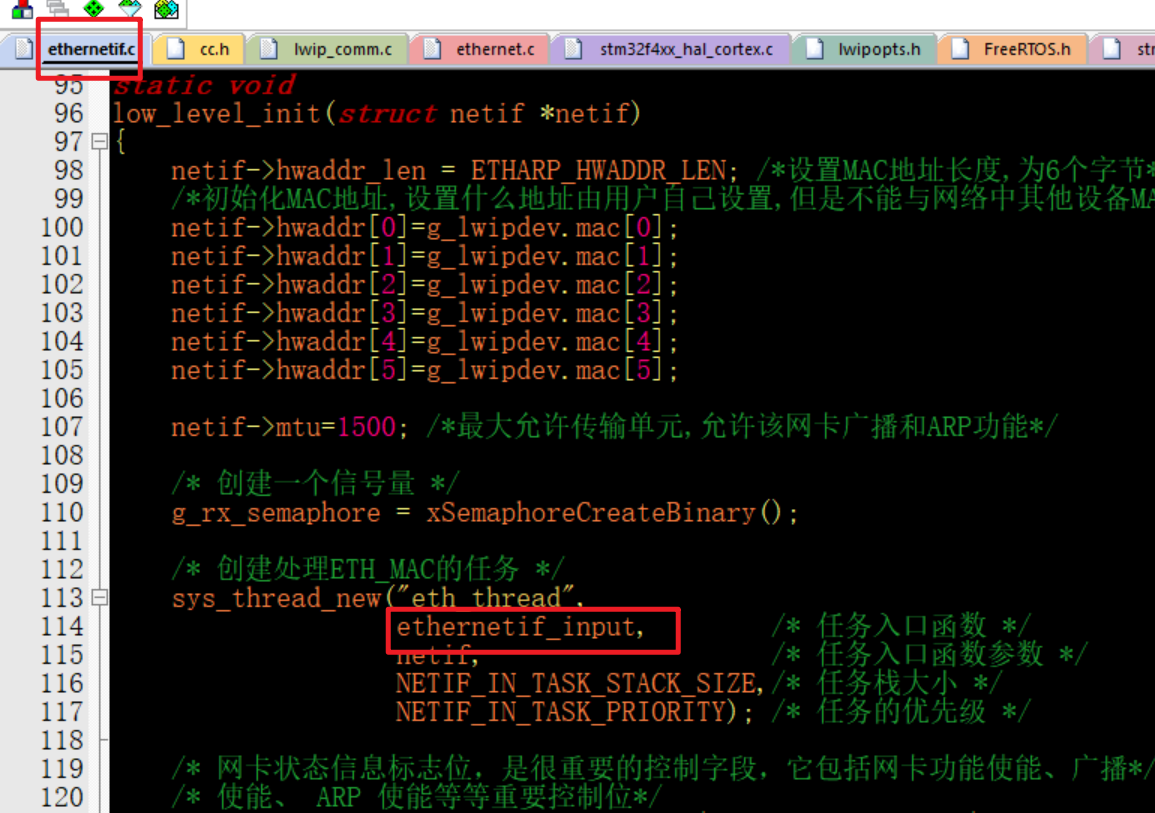Click the ethernetif_input argument

coord(515,627)
